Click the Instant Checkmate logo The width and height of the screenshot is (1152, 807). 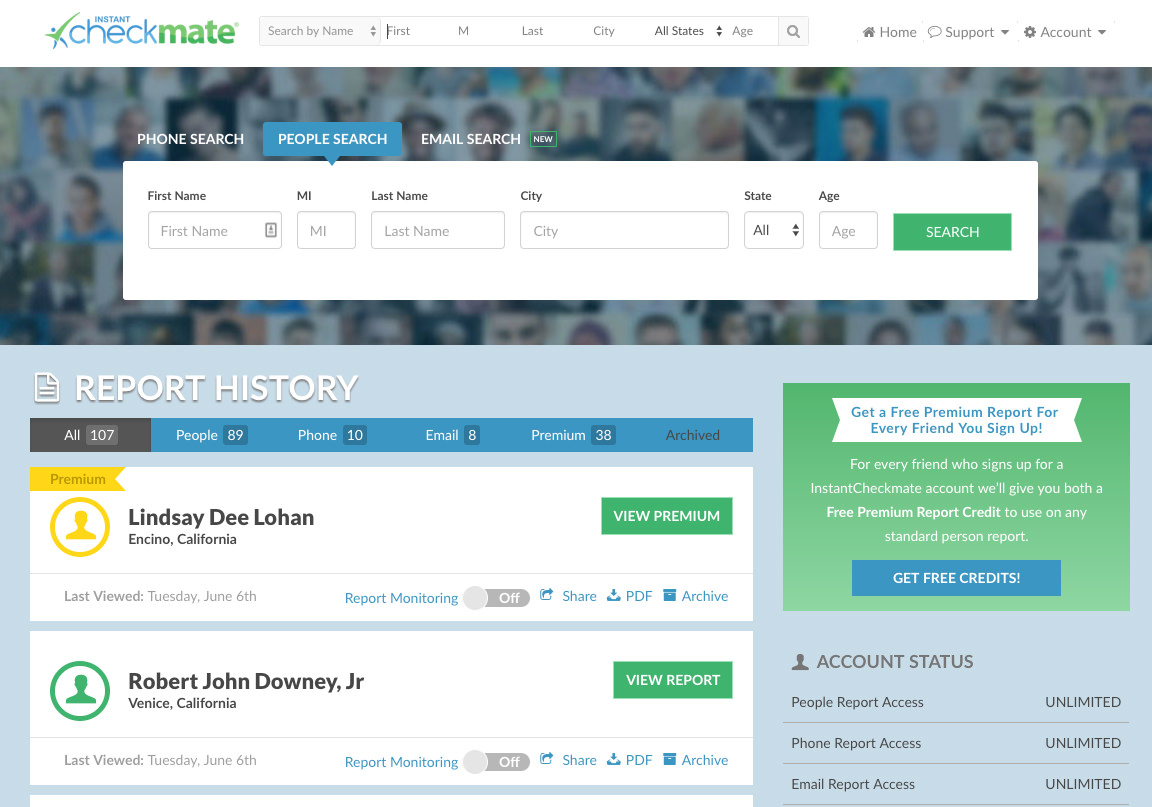point(141,31)
